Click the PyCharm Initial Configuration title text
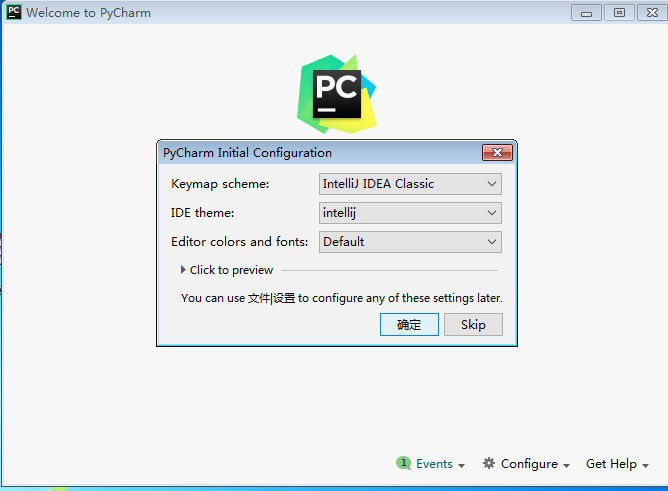 point(247,153)
